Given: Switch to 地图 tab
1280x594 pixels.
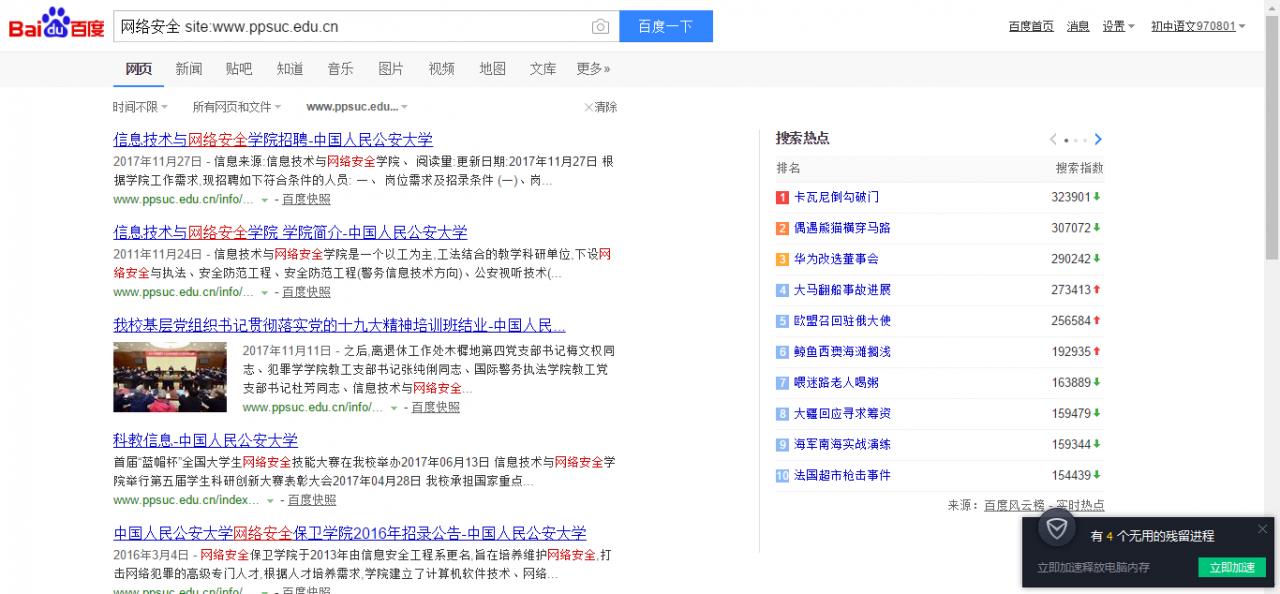Looking at the screenshot, I should click(x=493, y=69).
